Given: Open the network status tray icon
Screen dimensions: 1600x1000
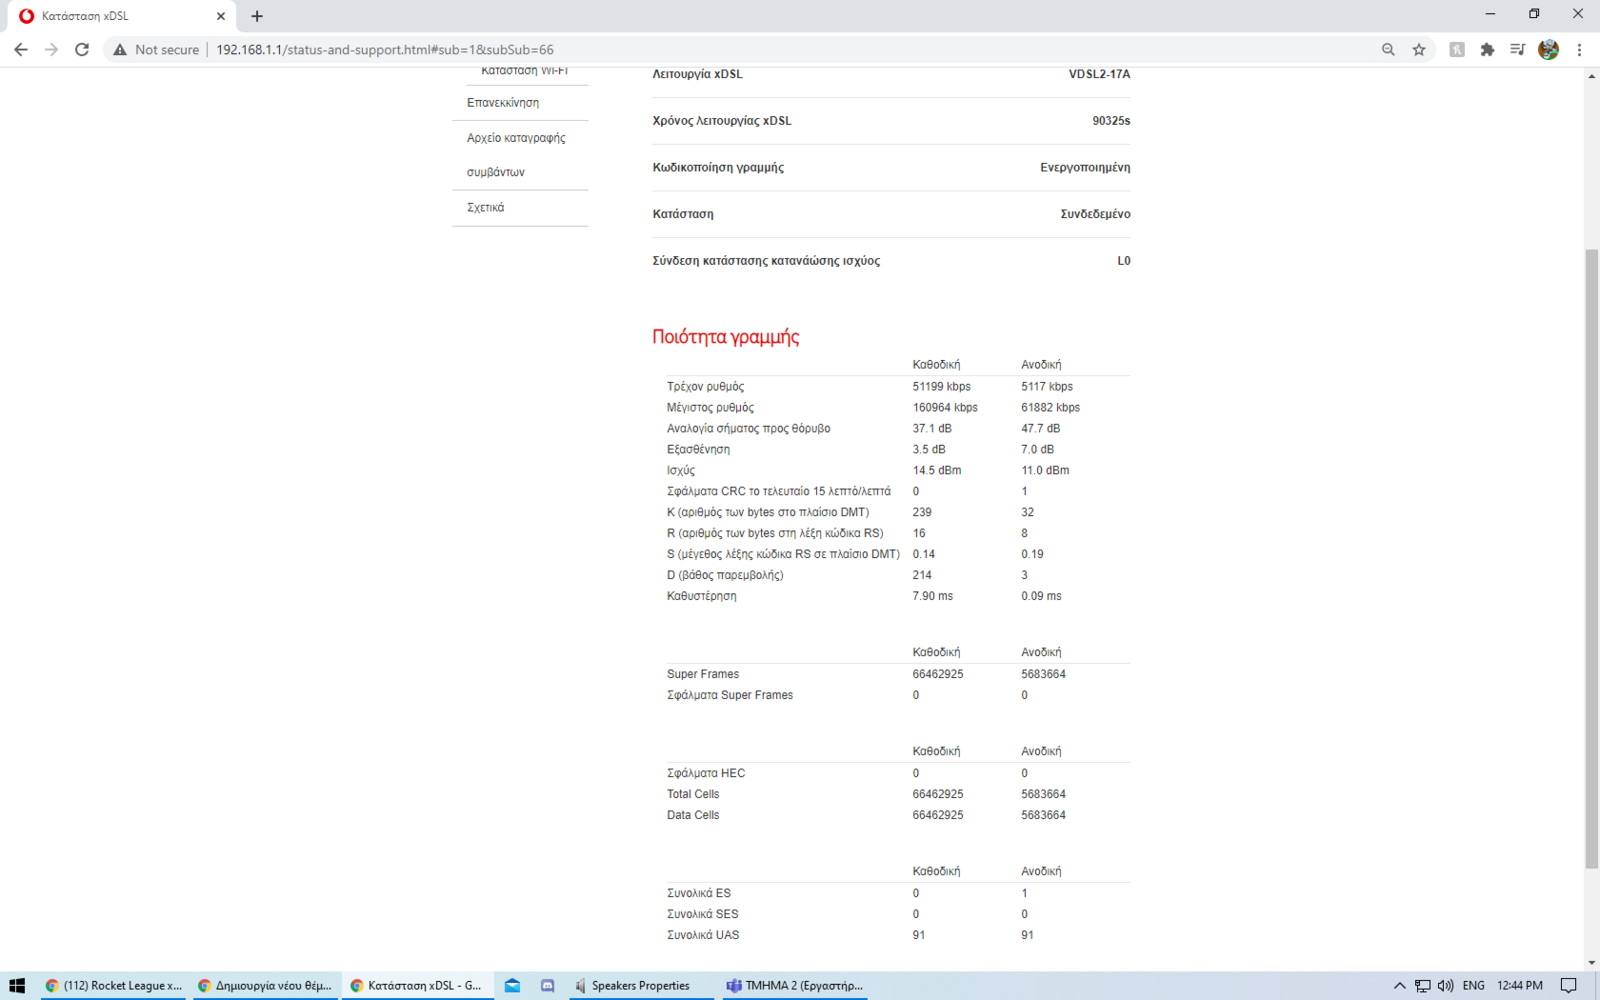Looking at the screenshot, I should point(1422,985).
